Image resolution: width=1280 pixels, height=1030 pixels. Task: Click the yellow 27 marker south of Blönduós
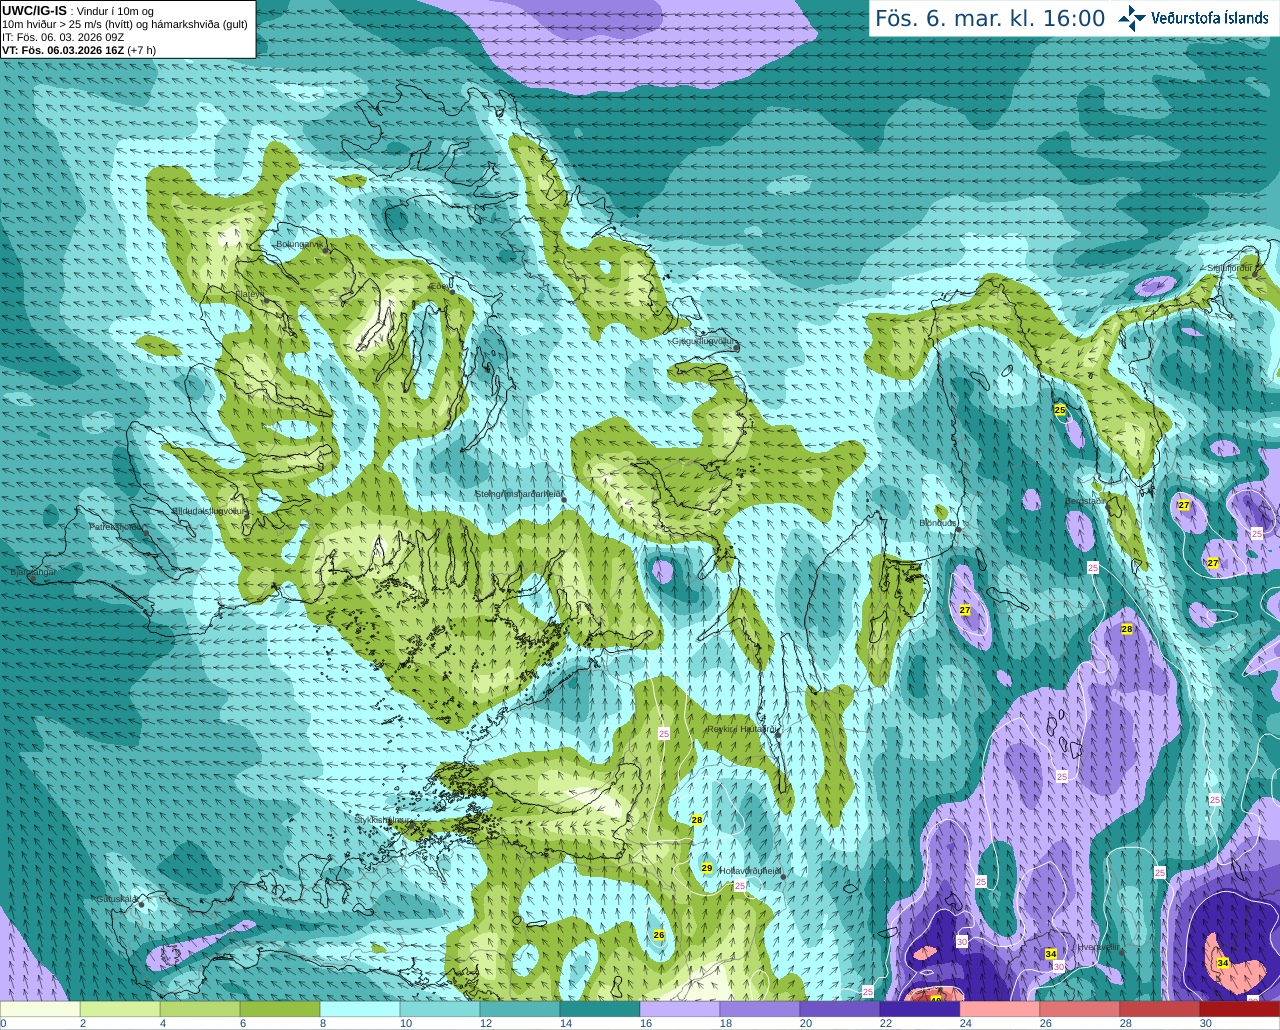coord(965,610)
